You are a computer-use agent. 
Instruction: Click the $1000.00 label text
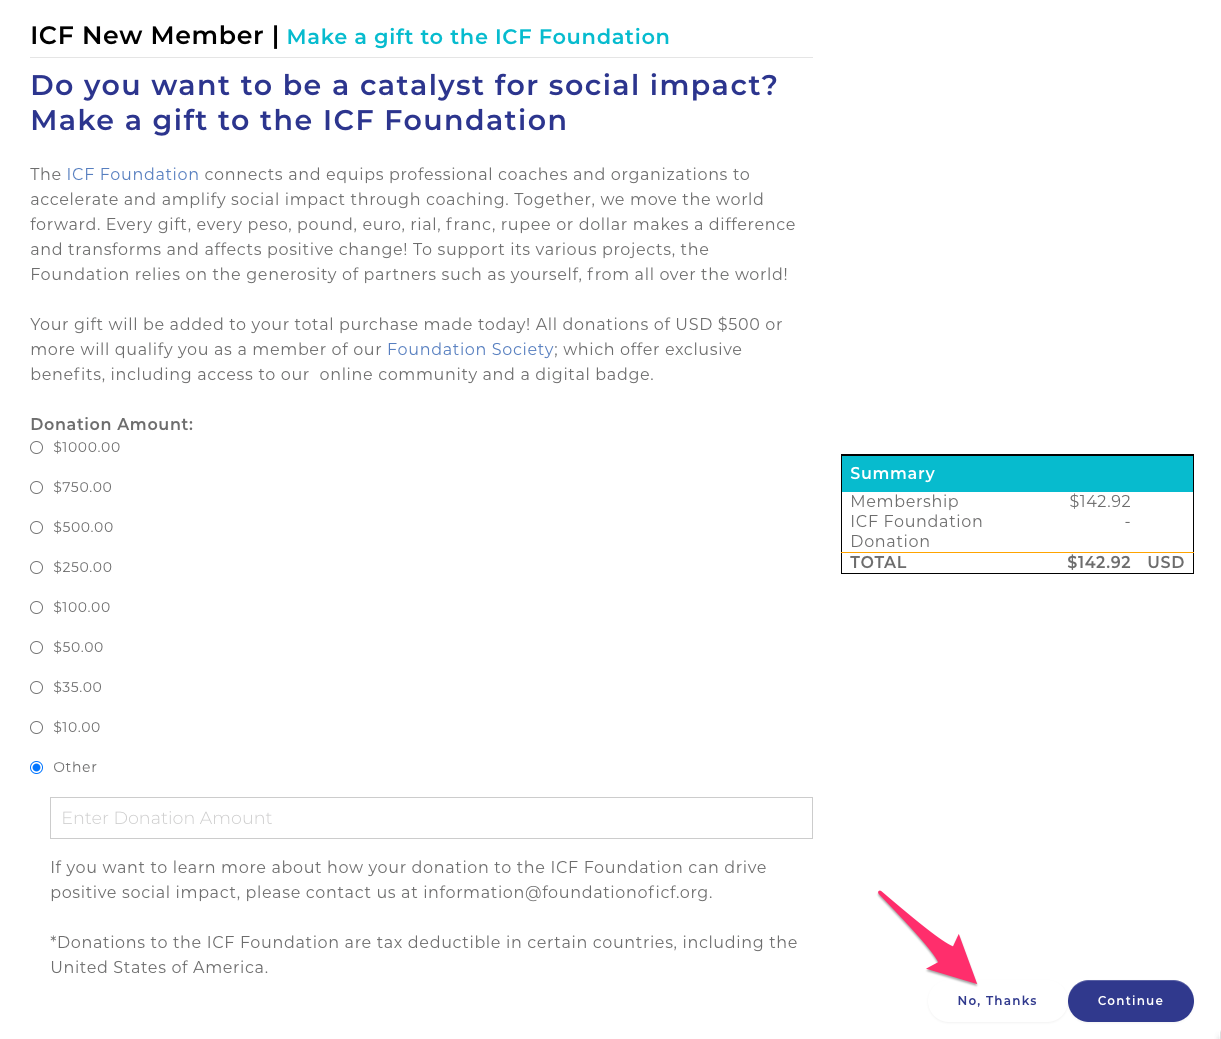coord(87,448)
